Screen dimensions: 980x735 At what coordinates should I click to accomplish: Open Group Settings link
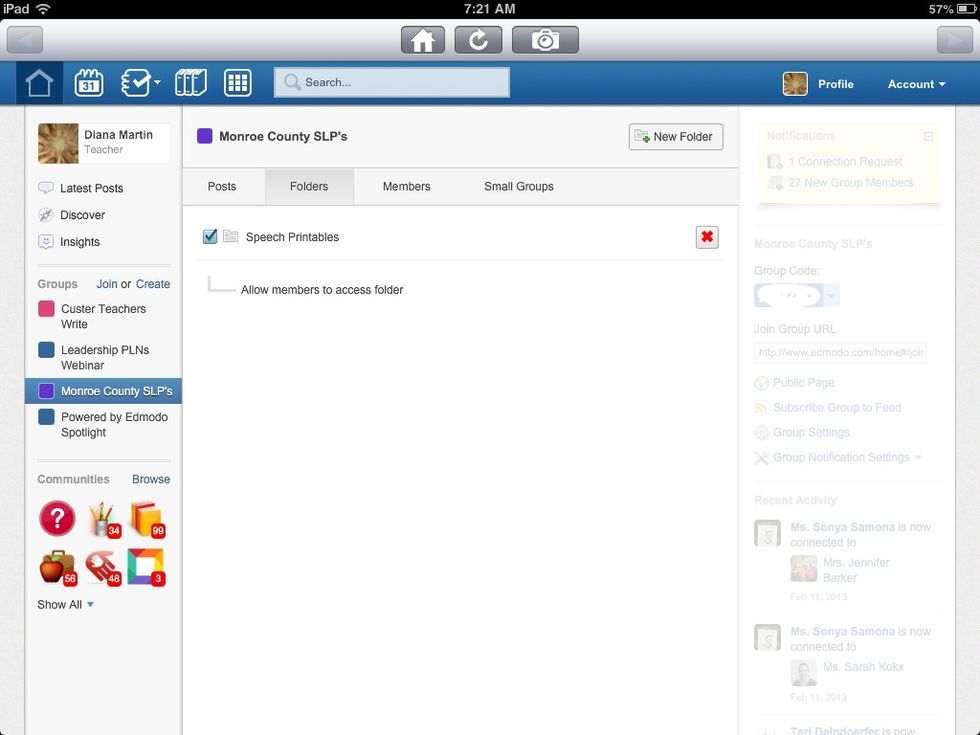(811, 432)
